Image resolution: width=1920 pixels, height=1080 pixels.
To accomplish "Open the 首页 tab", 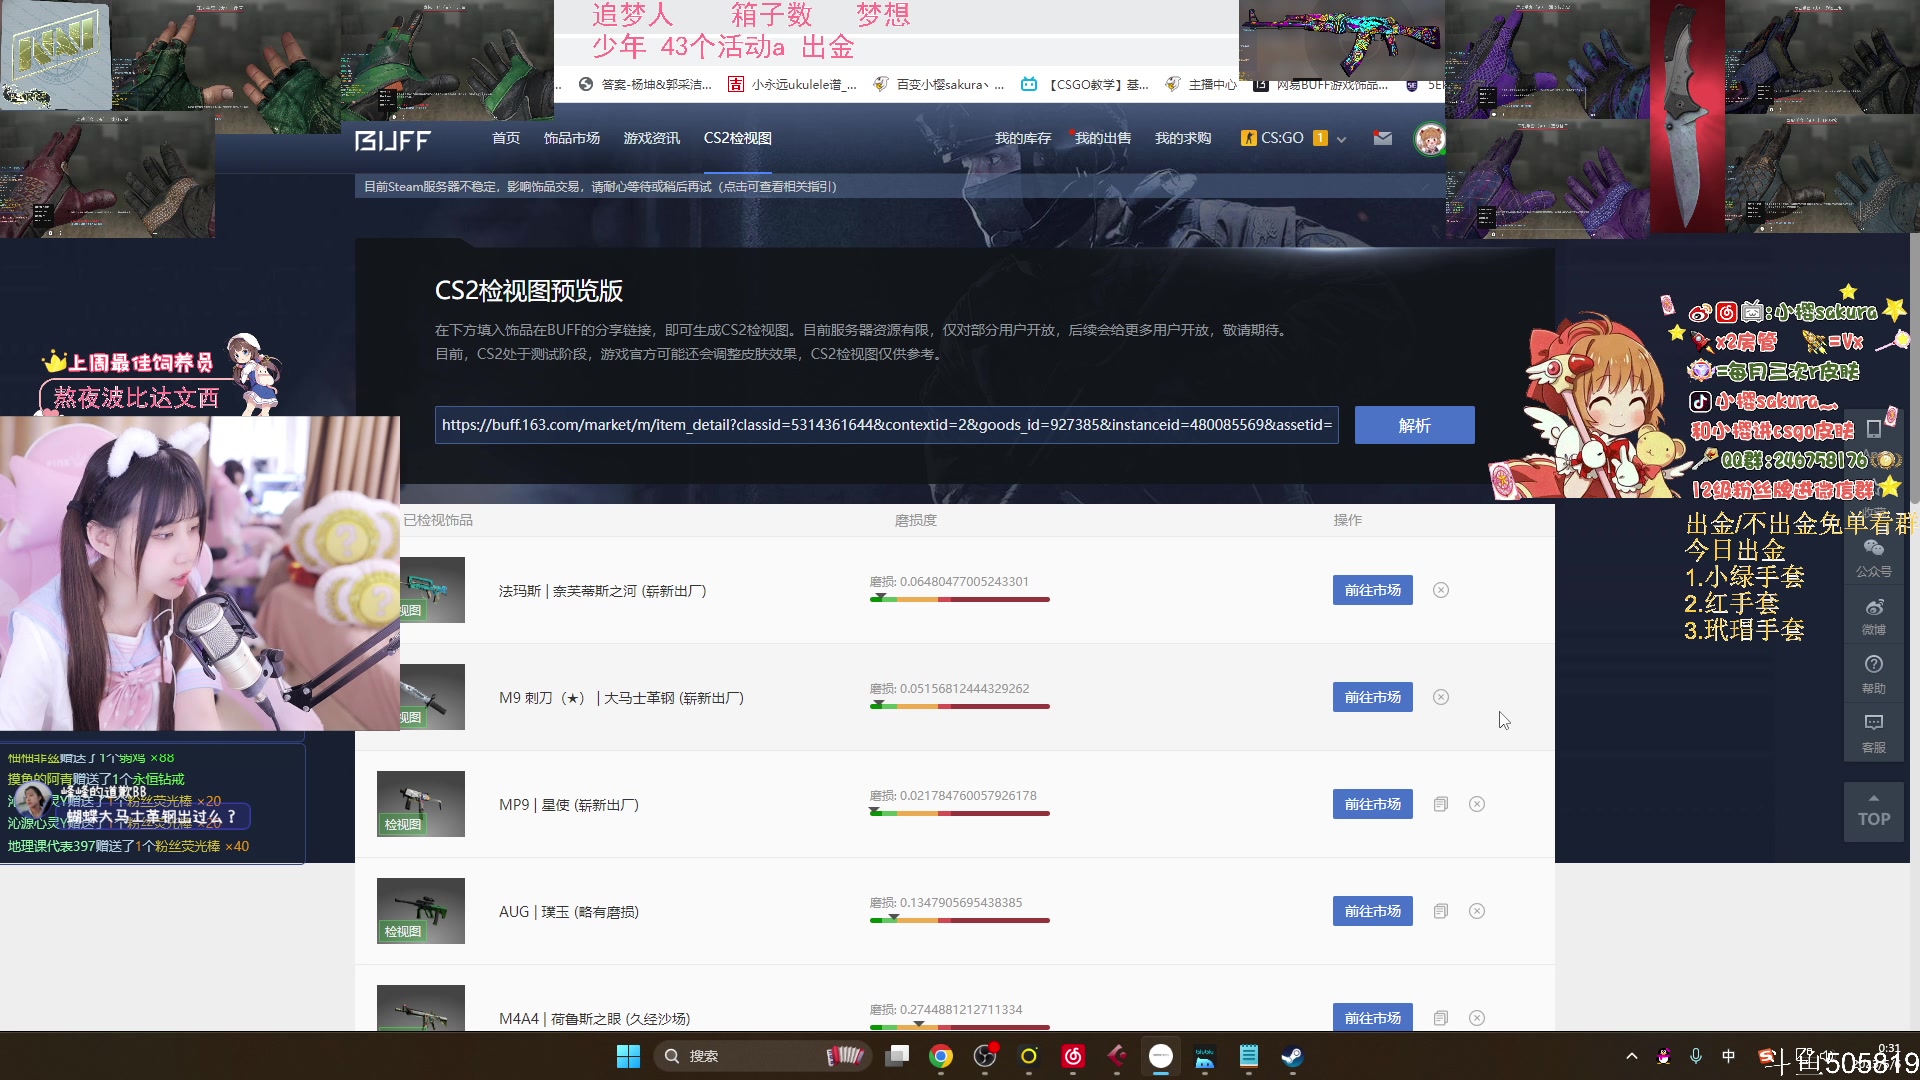I will pyautogui.click(x=506, y=138).
